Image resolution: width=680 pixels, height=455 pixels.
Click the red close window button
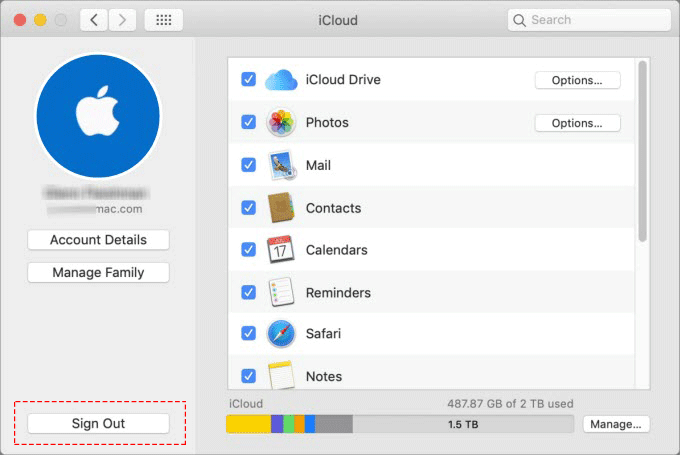[x=20, y=20]
